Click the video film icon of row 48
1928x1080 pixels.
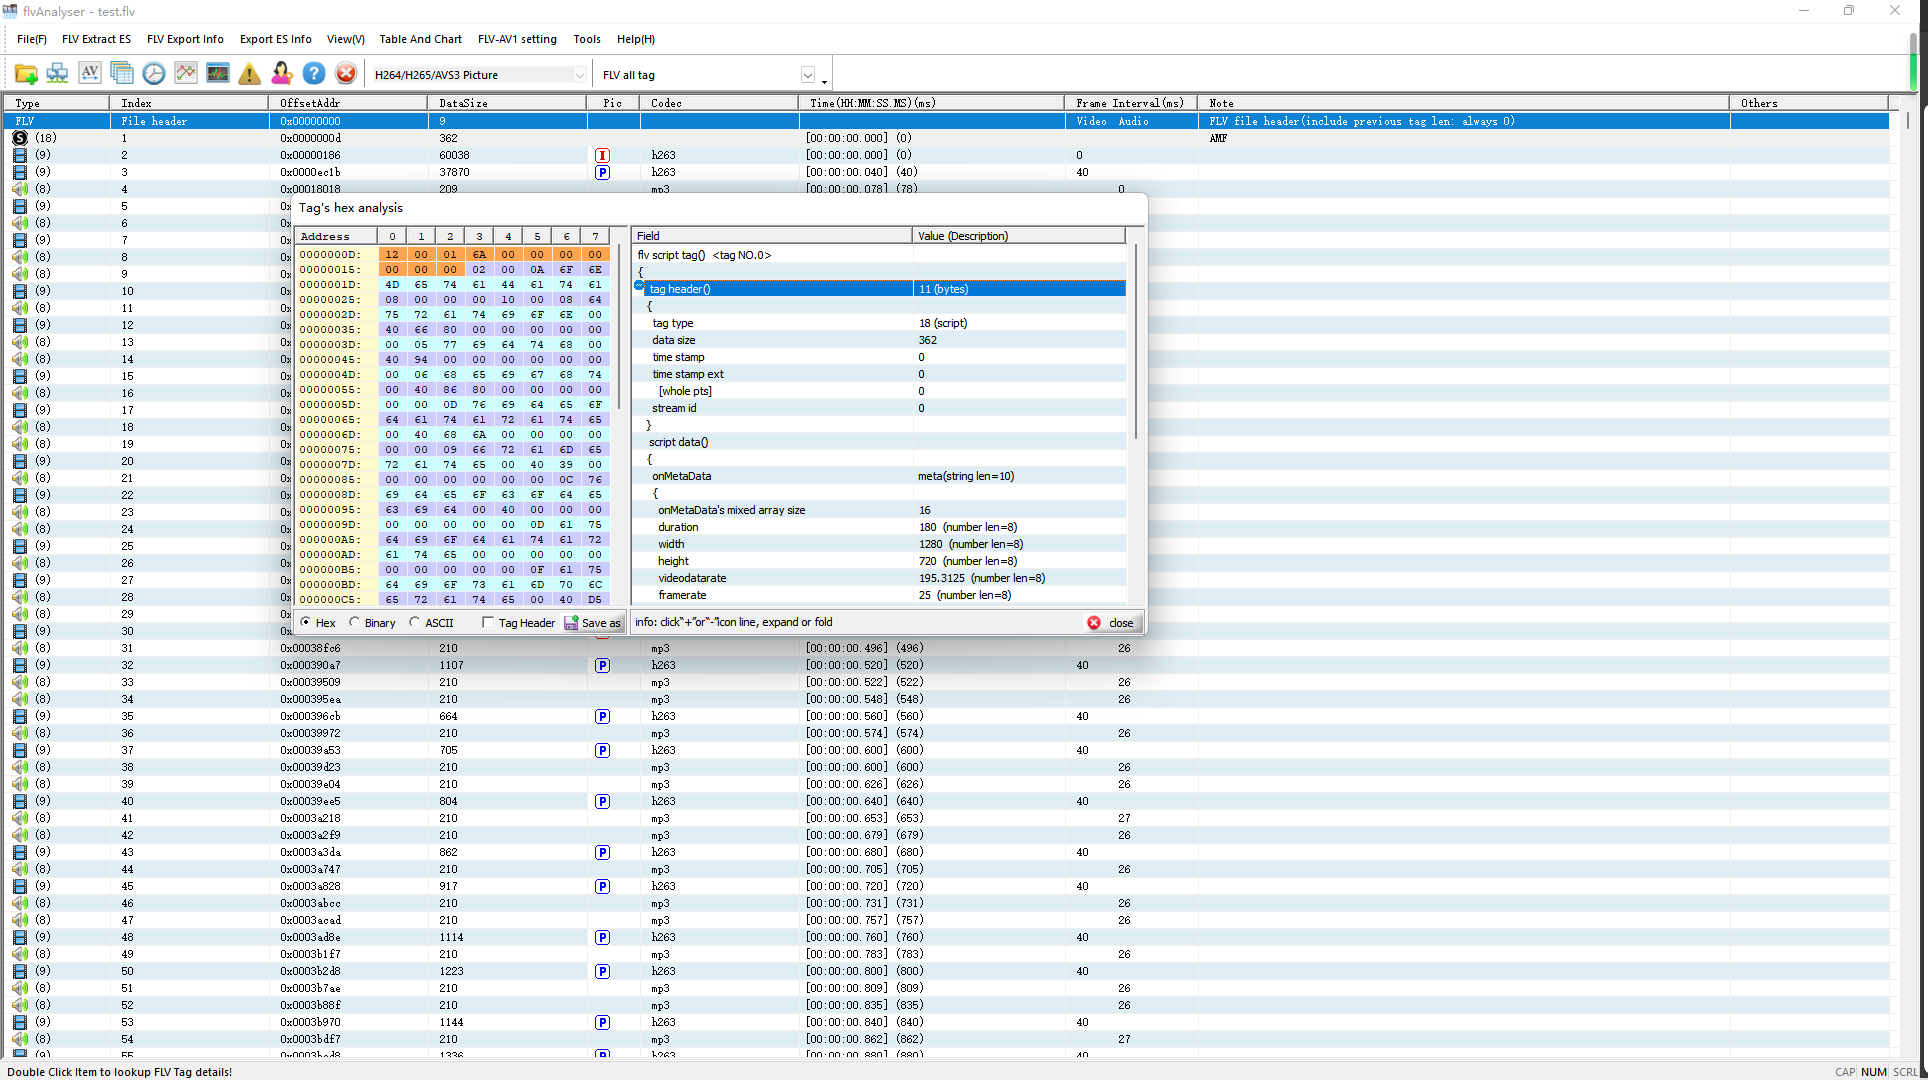pos(20,937)
